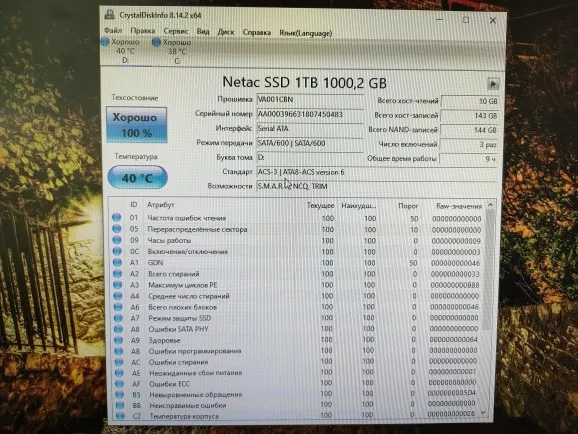This screenshot has width=578, height=434.
Task: Click the Интерфейс Serial ATA field
Action: [x=310, y=129]
